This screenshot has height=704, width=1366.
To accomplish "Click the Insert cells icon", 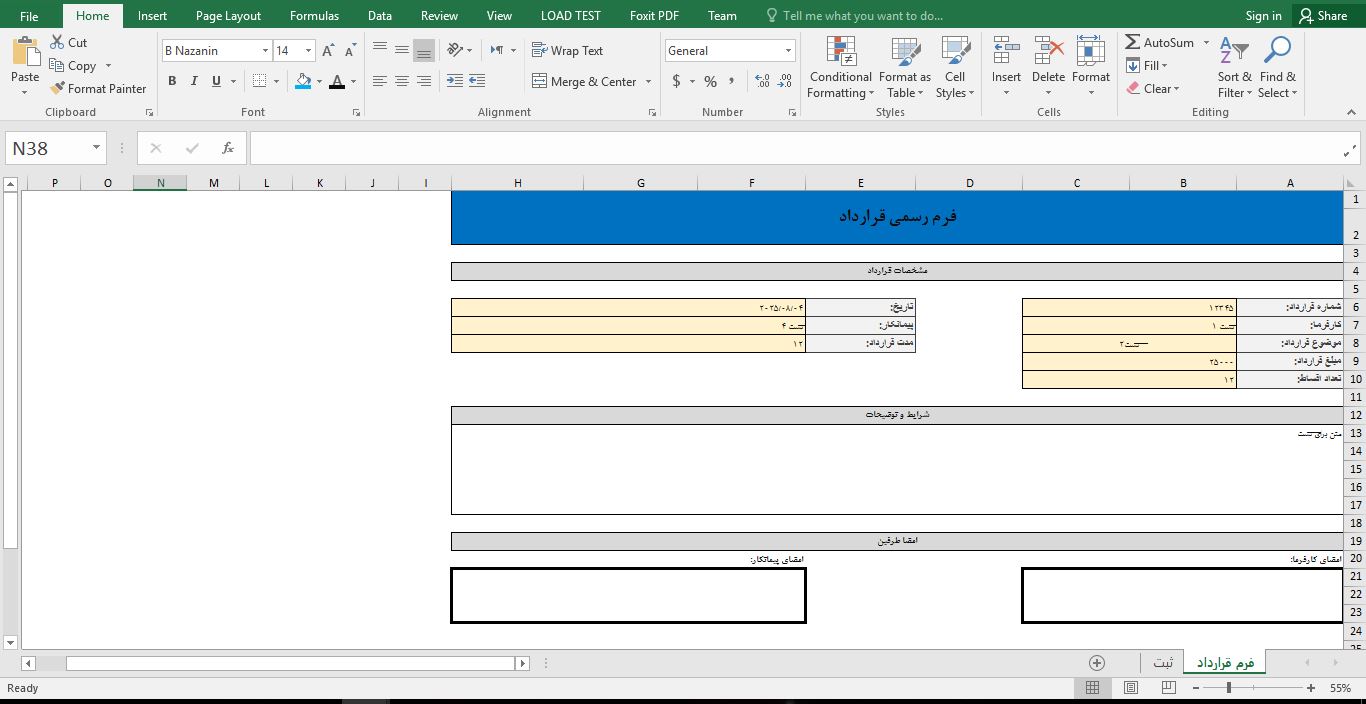I will tap(1006, 50).
